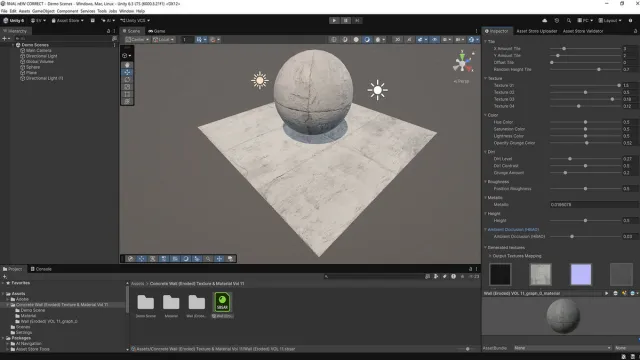640x360 pixels.
Task: Toggle 2D view mode in Scene
Action: pos(397,40)
